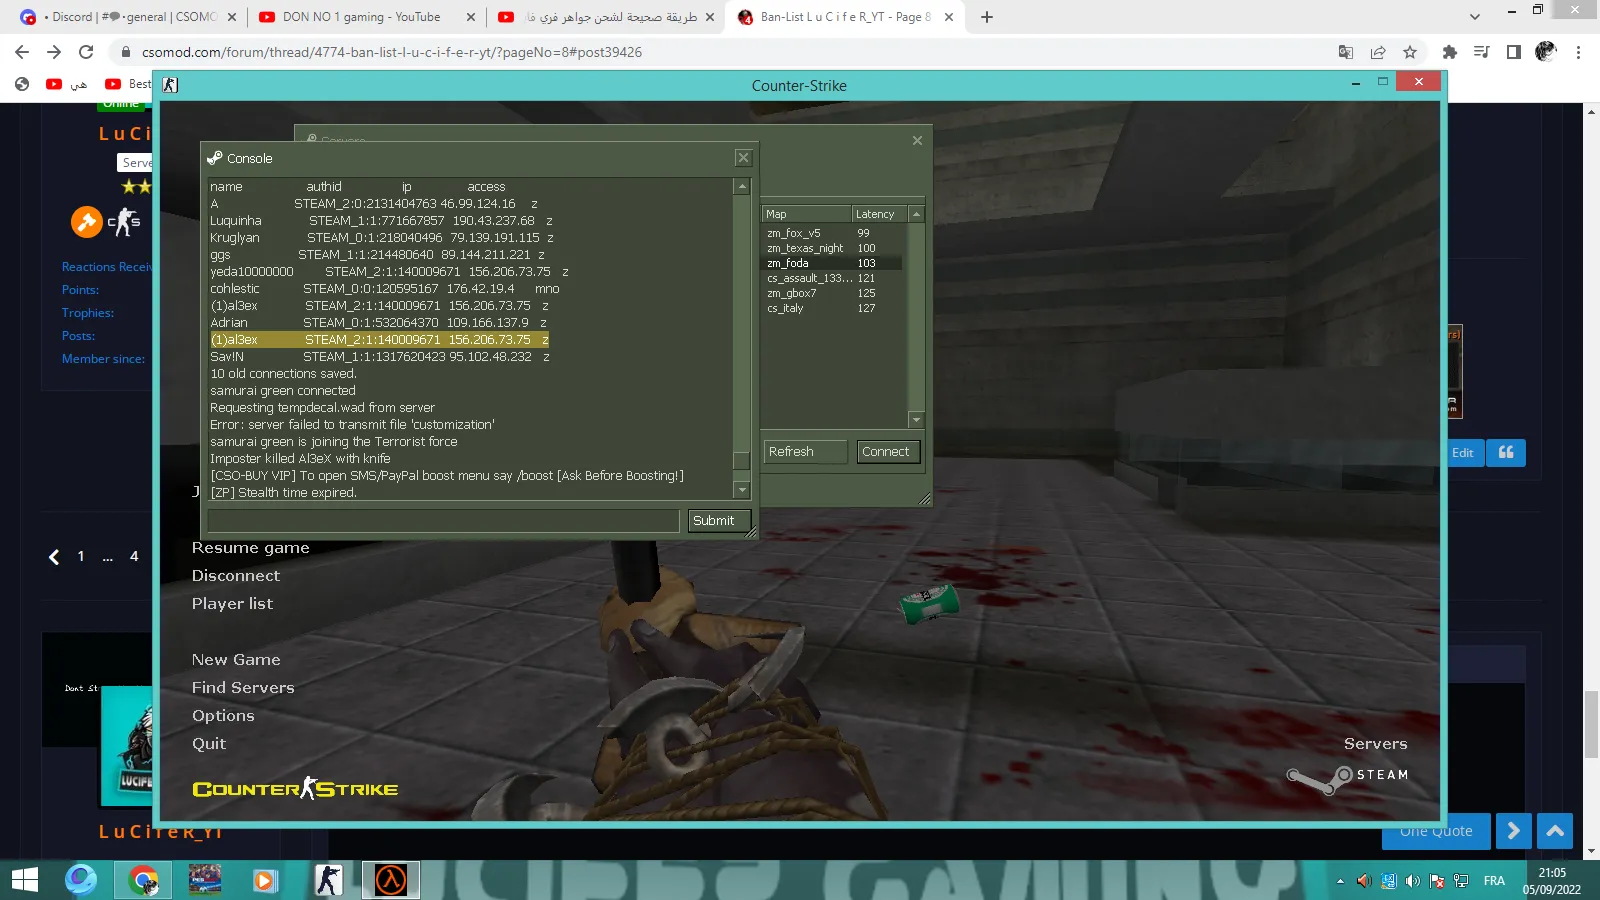
Task: Click the Chrome address bar URL
Action: click(x=392, y=52)
